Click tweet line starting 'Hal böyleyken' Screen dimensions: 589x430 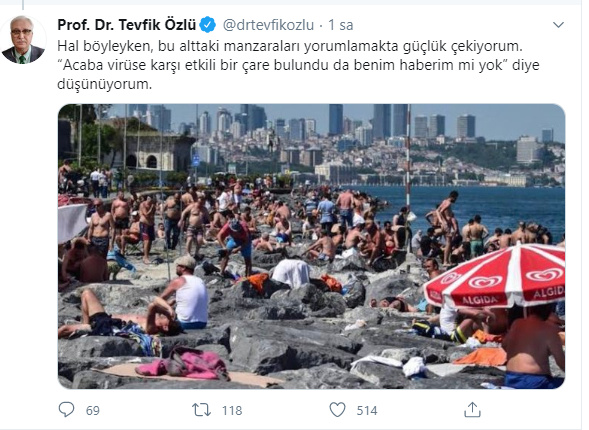[290, 46]
